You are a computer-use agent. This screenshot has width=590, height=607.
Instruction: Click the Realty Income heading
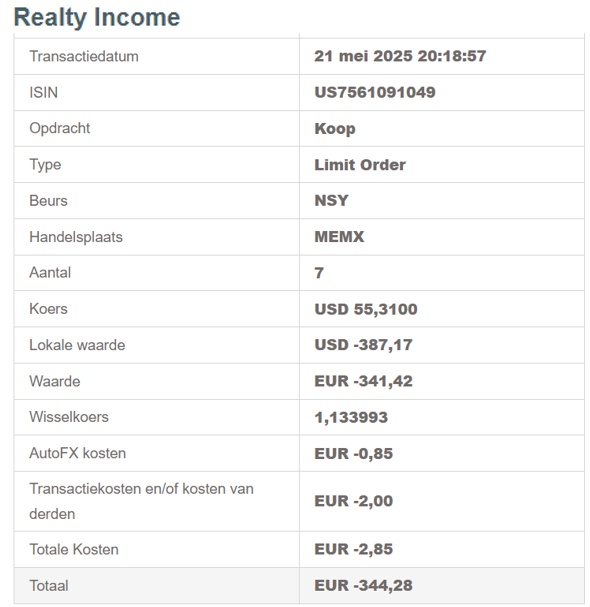pos(97,18)
